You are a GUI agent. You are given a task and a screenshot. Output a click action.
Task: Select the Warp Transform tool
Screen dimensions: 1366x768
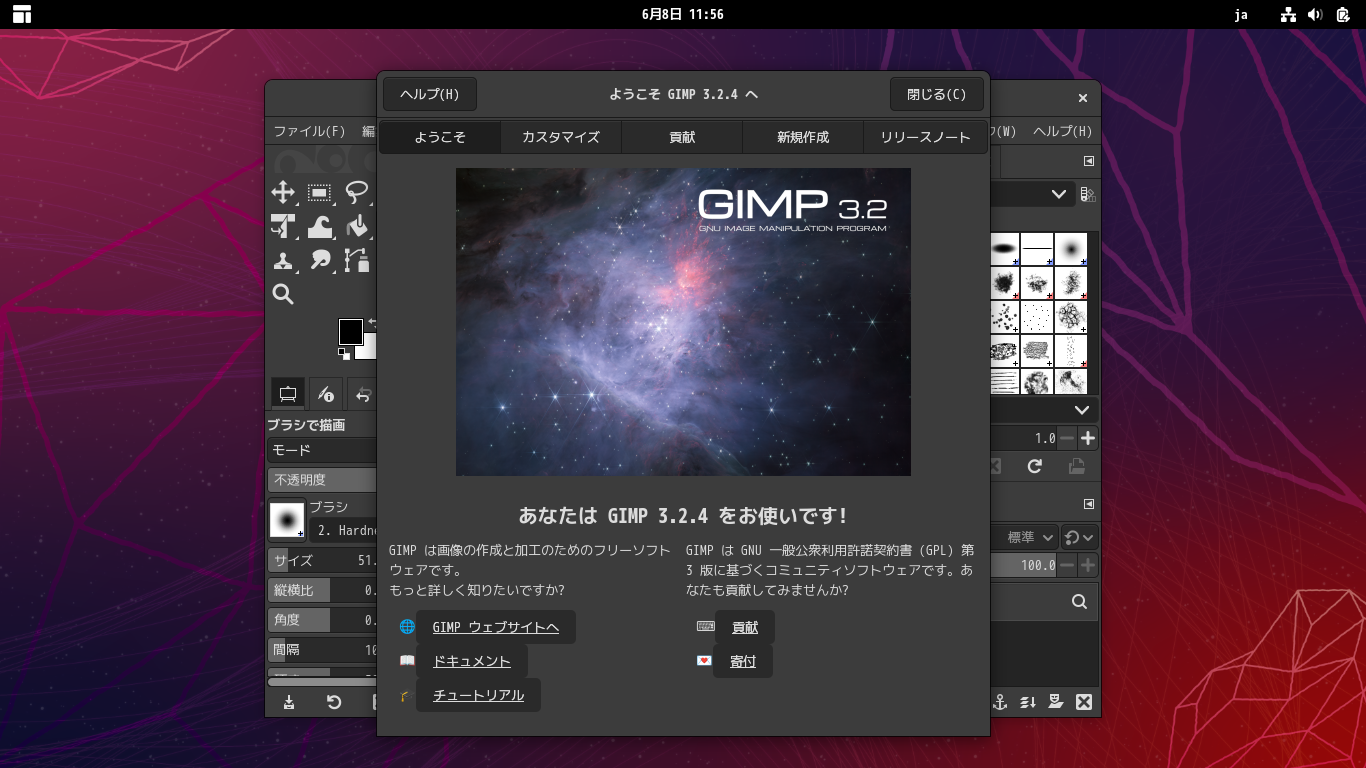[320, 227]
